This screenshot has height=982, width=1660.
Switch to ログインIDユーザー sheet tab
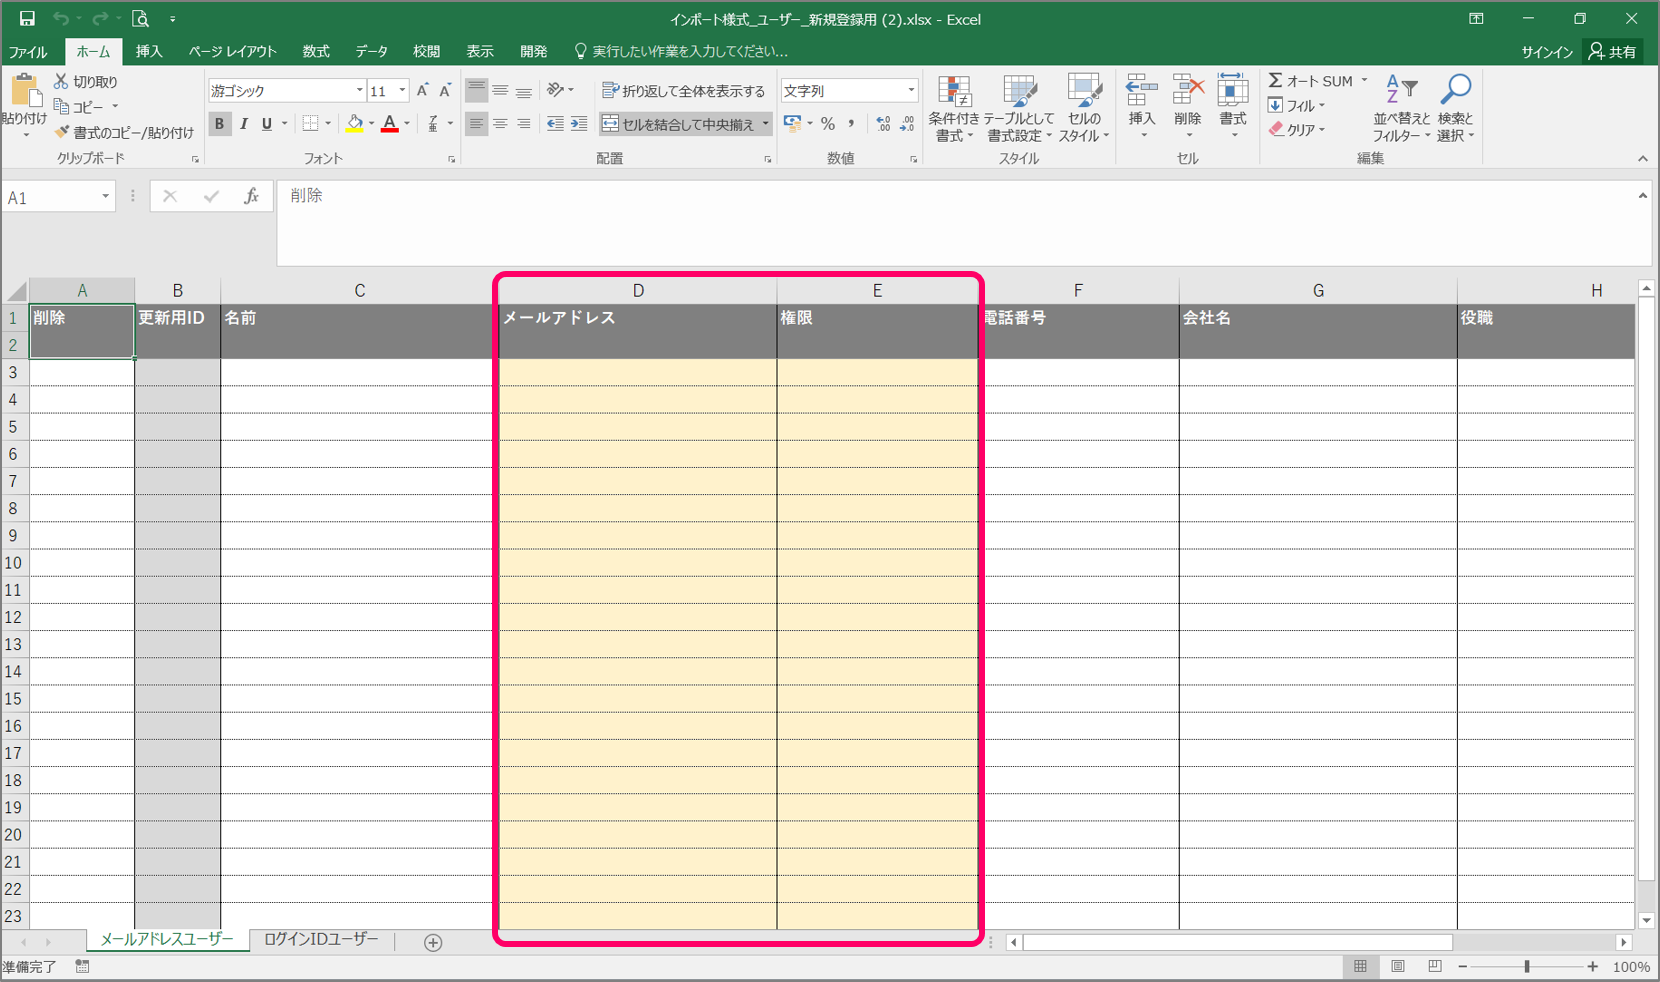tap(321, 940)
